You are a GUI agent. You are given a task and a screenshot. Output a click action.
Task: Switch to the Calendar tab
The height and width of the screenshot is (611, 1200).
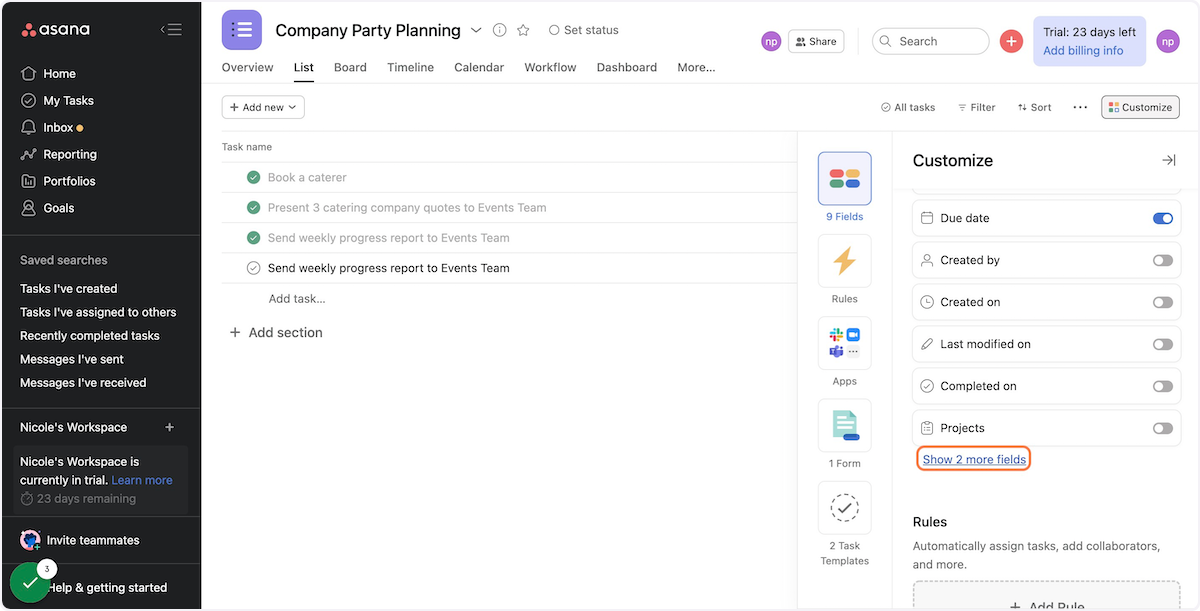pyautogui.click(x=479, y=67)
